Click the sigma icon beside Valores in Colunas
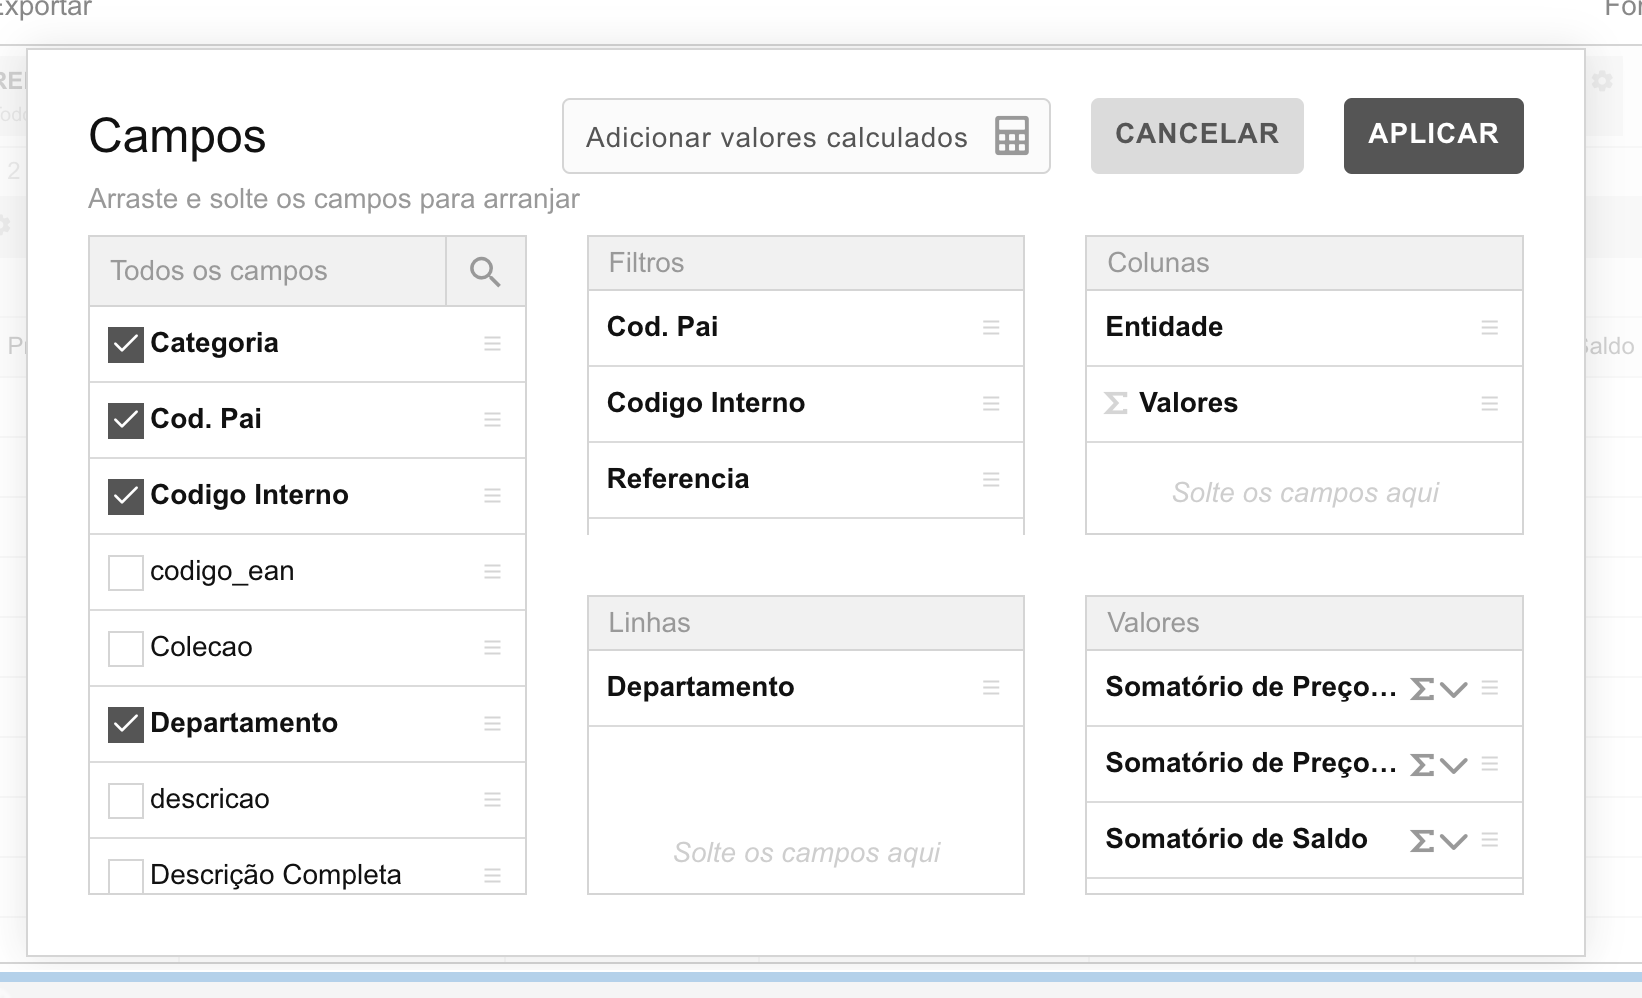 (1116, 403)
